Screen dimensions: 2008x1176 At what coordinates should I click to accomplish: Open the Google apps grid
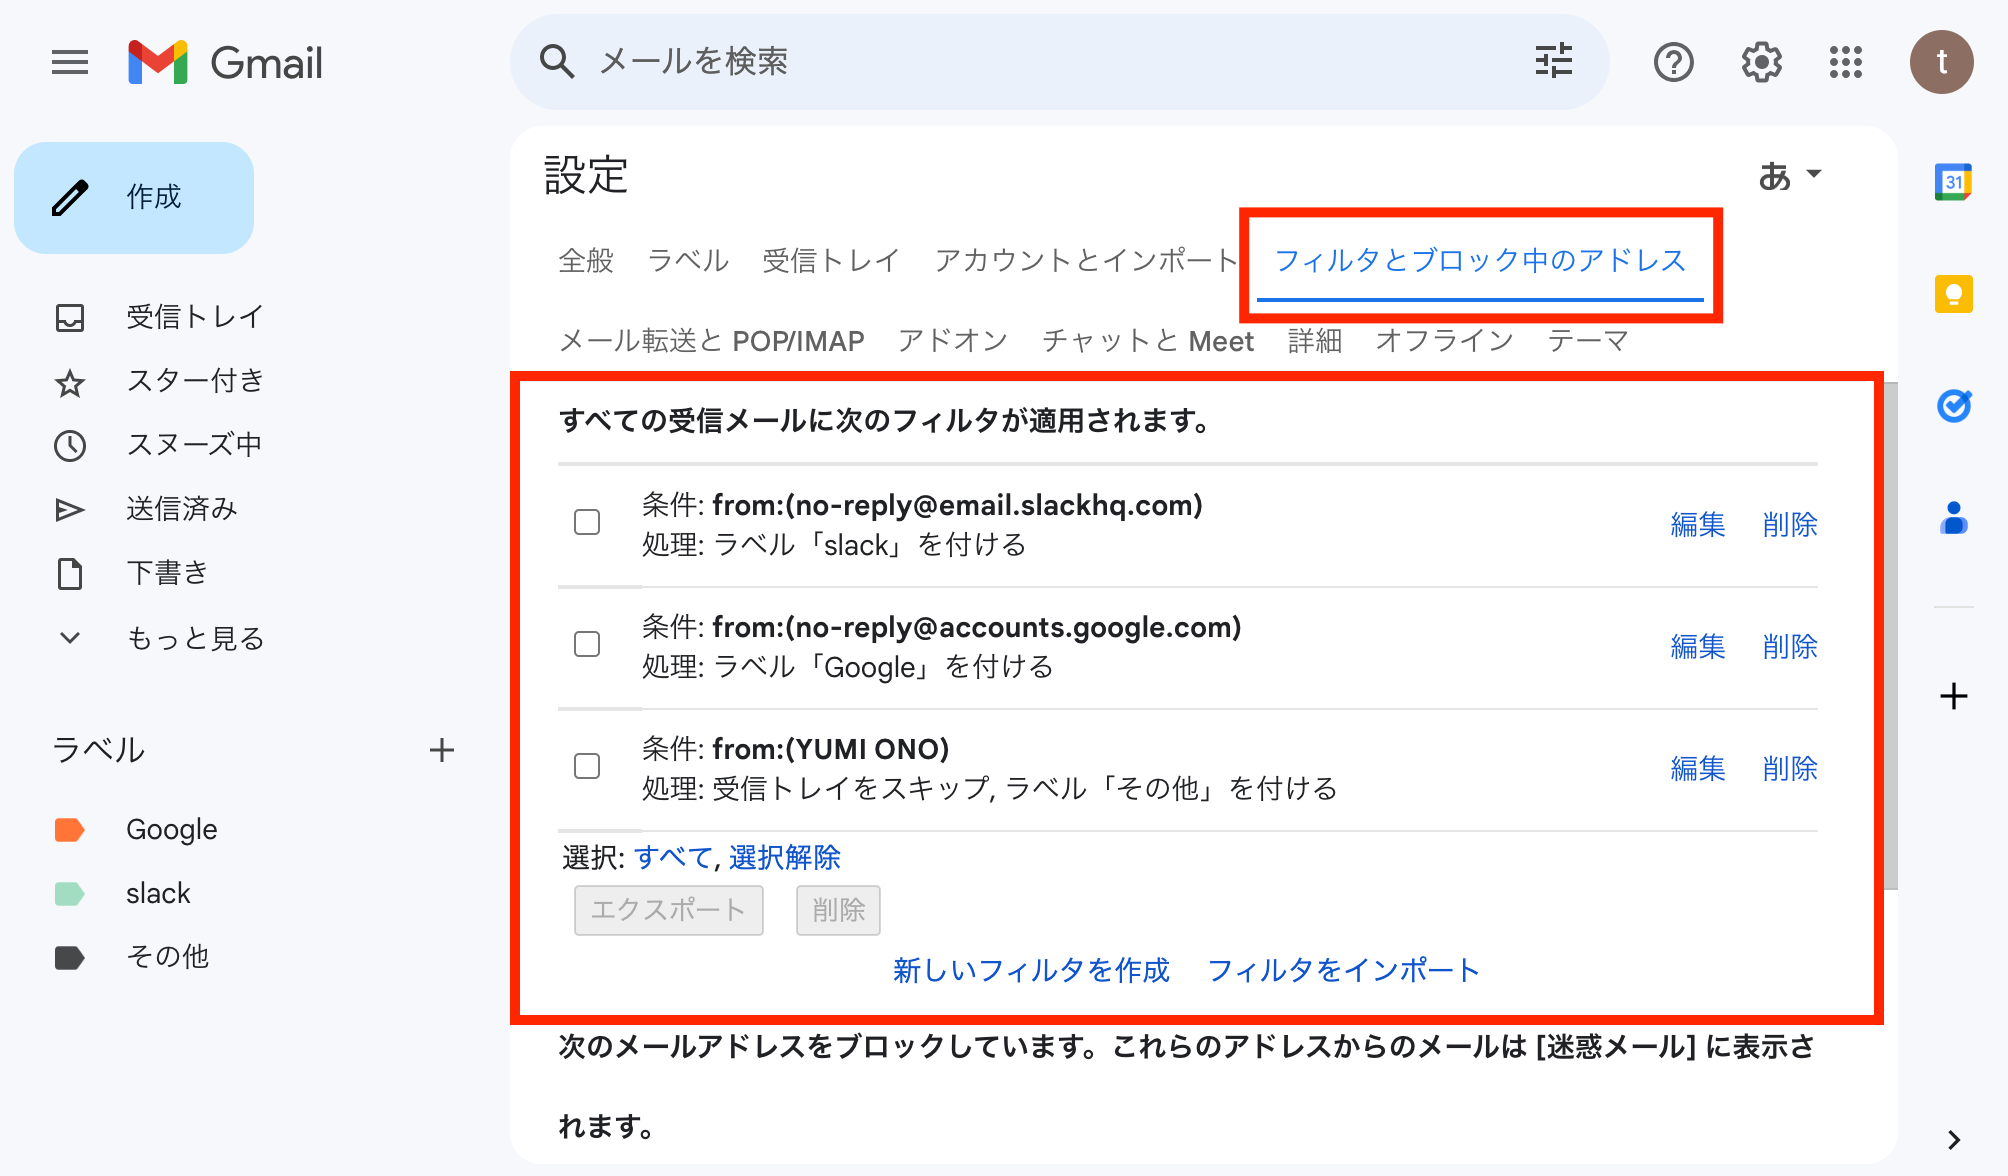tap(1846, 62)
